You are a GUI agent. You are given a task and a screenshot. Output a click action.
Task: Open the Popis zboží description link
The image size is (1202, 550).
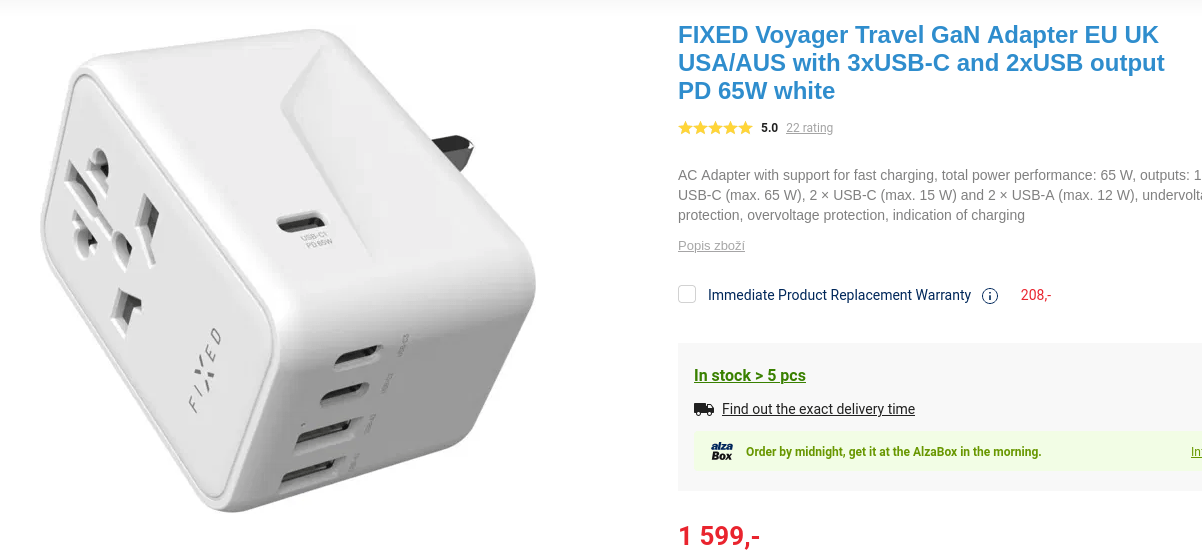711,246
